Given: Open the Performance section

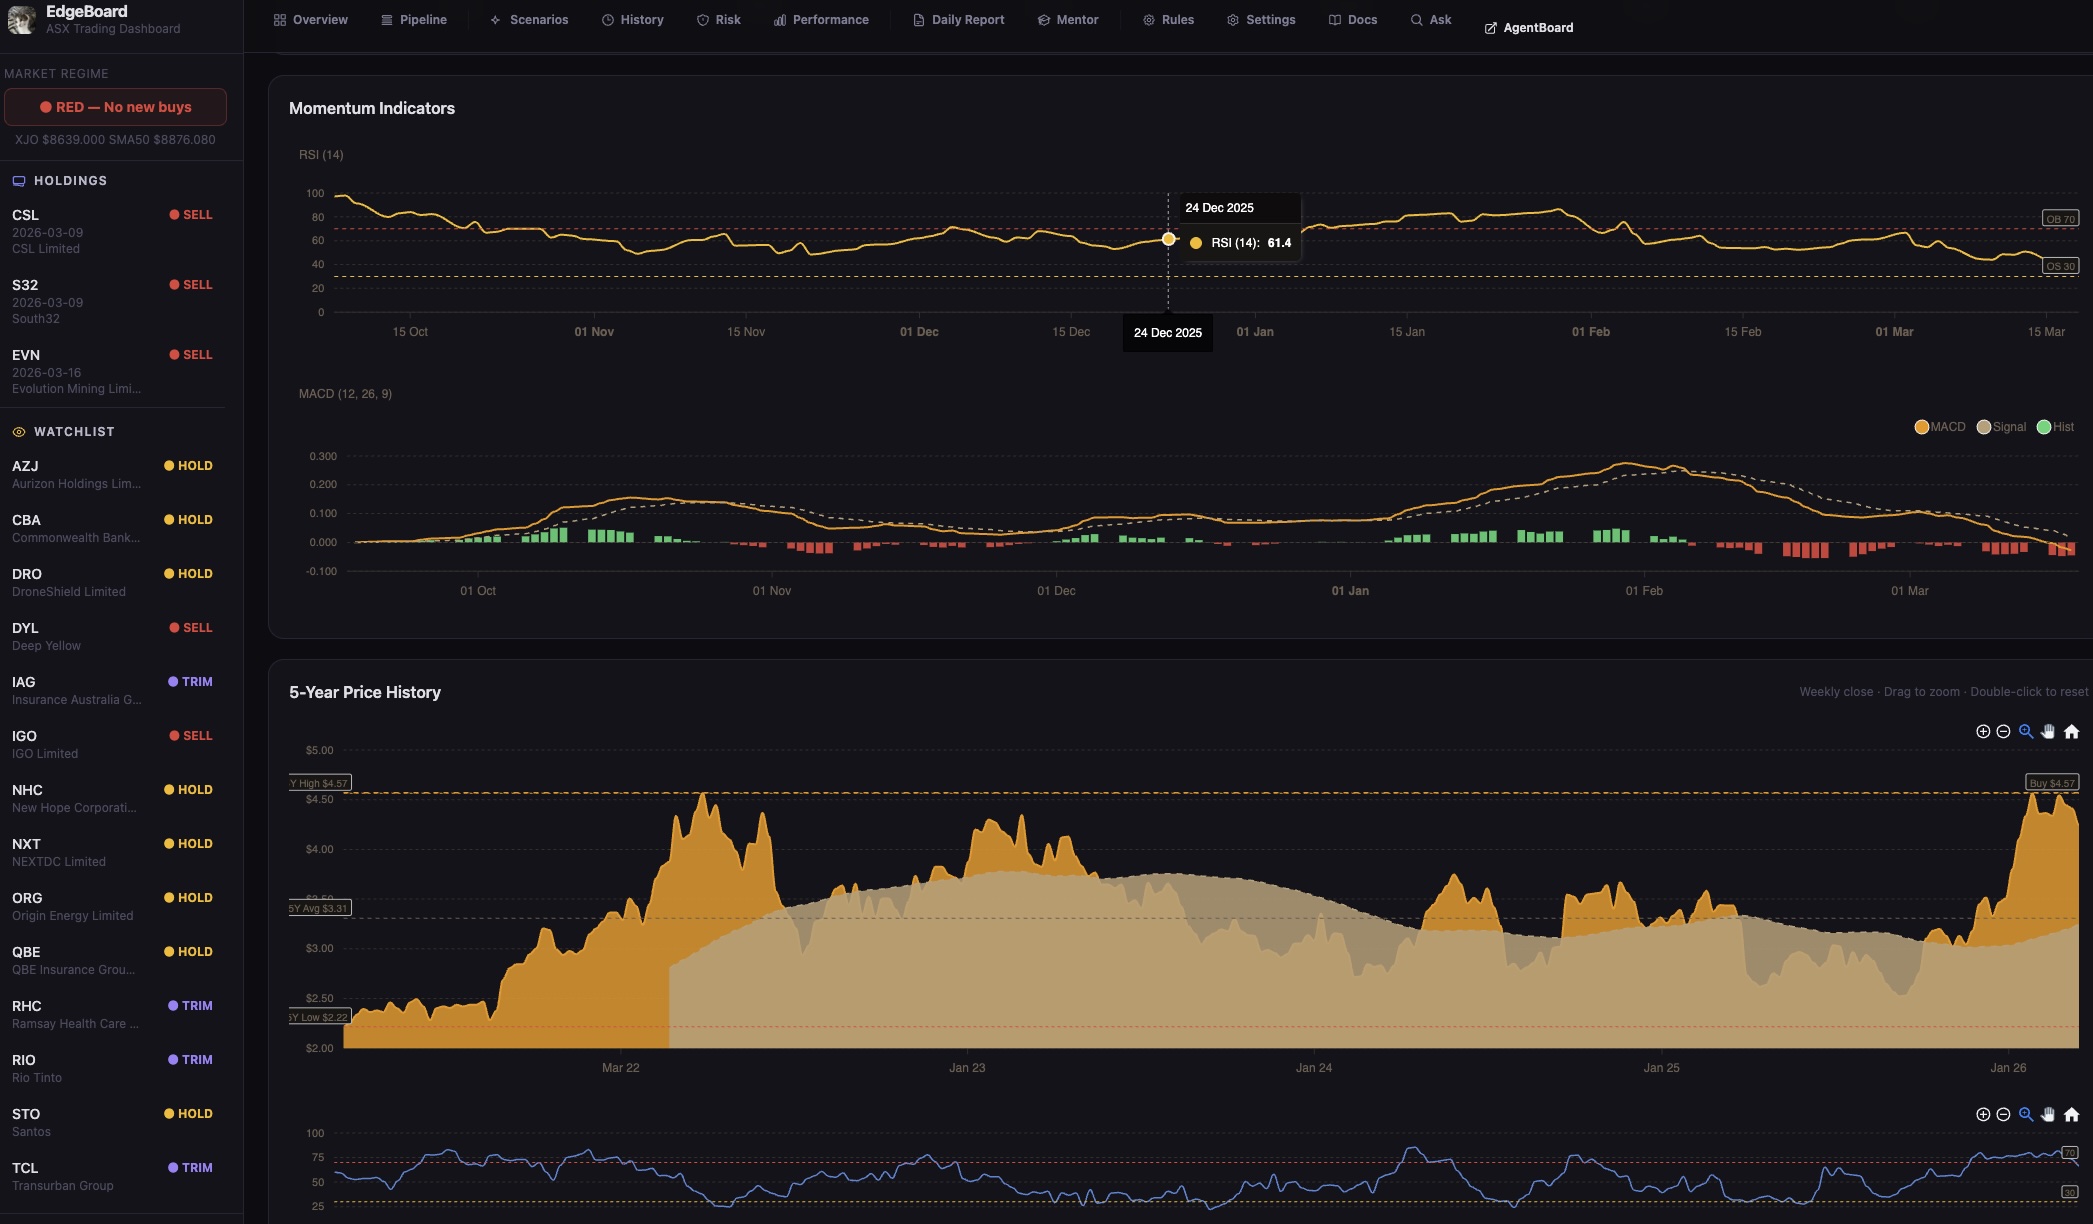Looking at the screenshot, I should 821,19.
